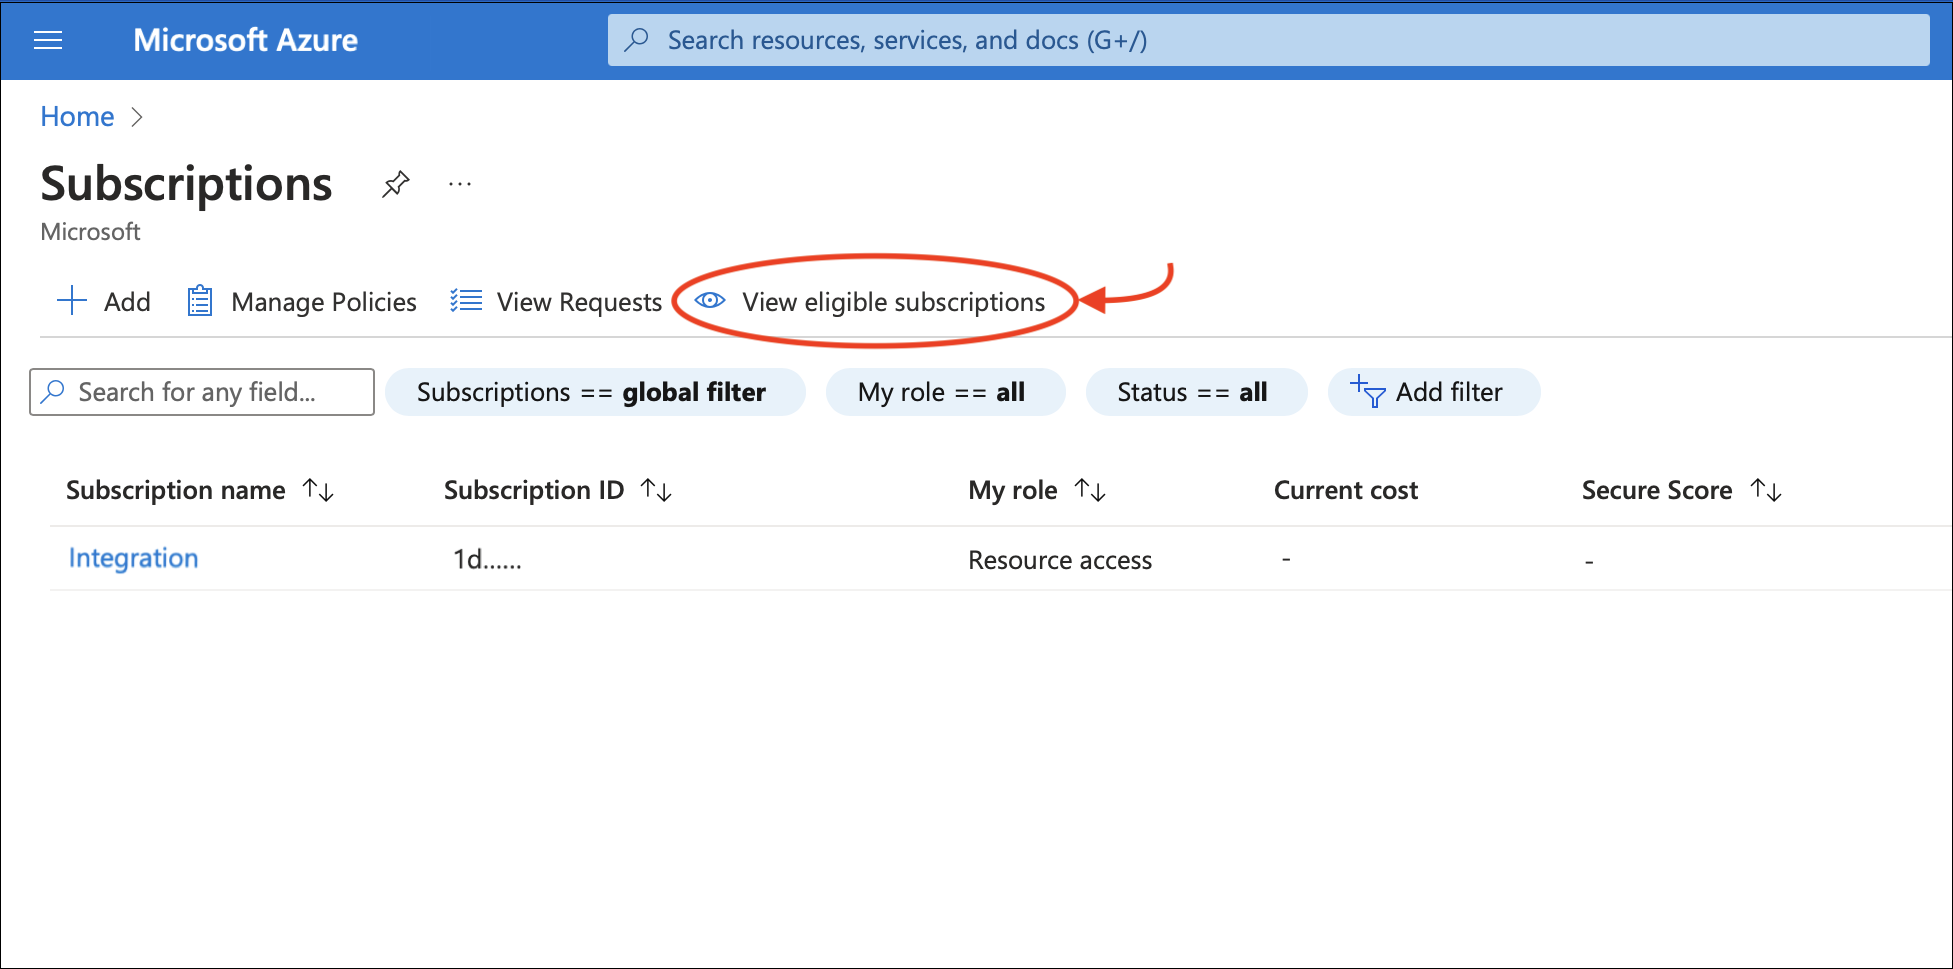Click the eye icon for eligible subscriptions

point(710,301)
